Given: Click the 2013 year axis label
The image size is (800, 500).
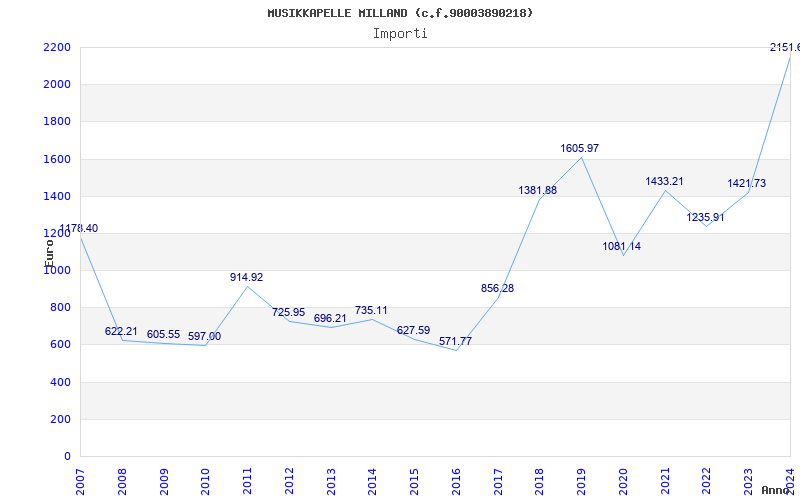Looking at the screenshot, I should pos(331,482).
